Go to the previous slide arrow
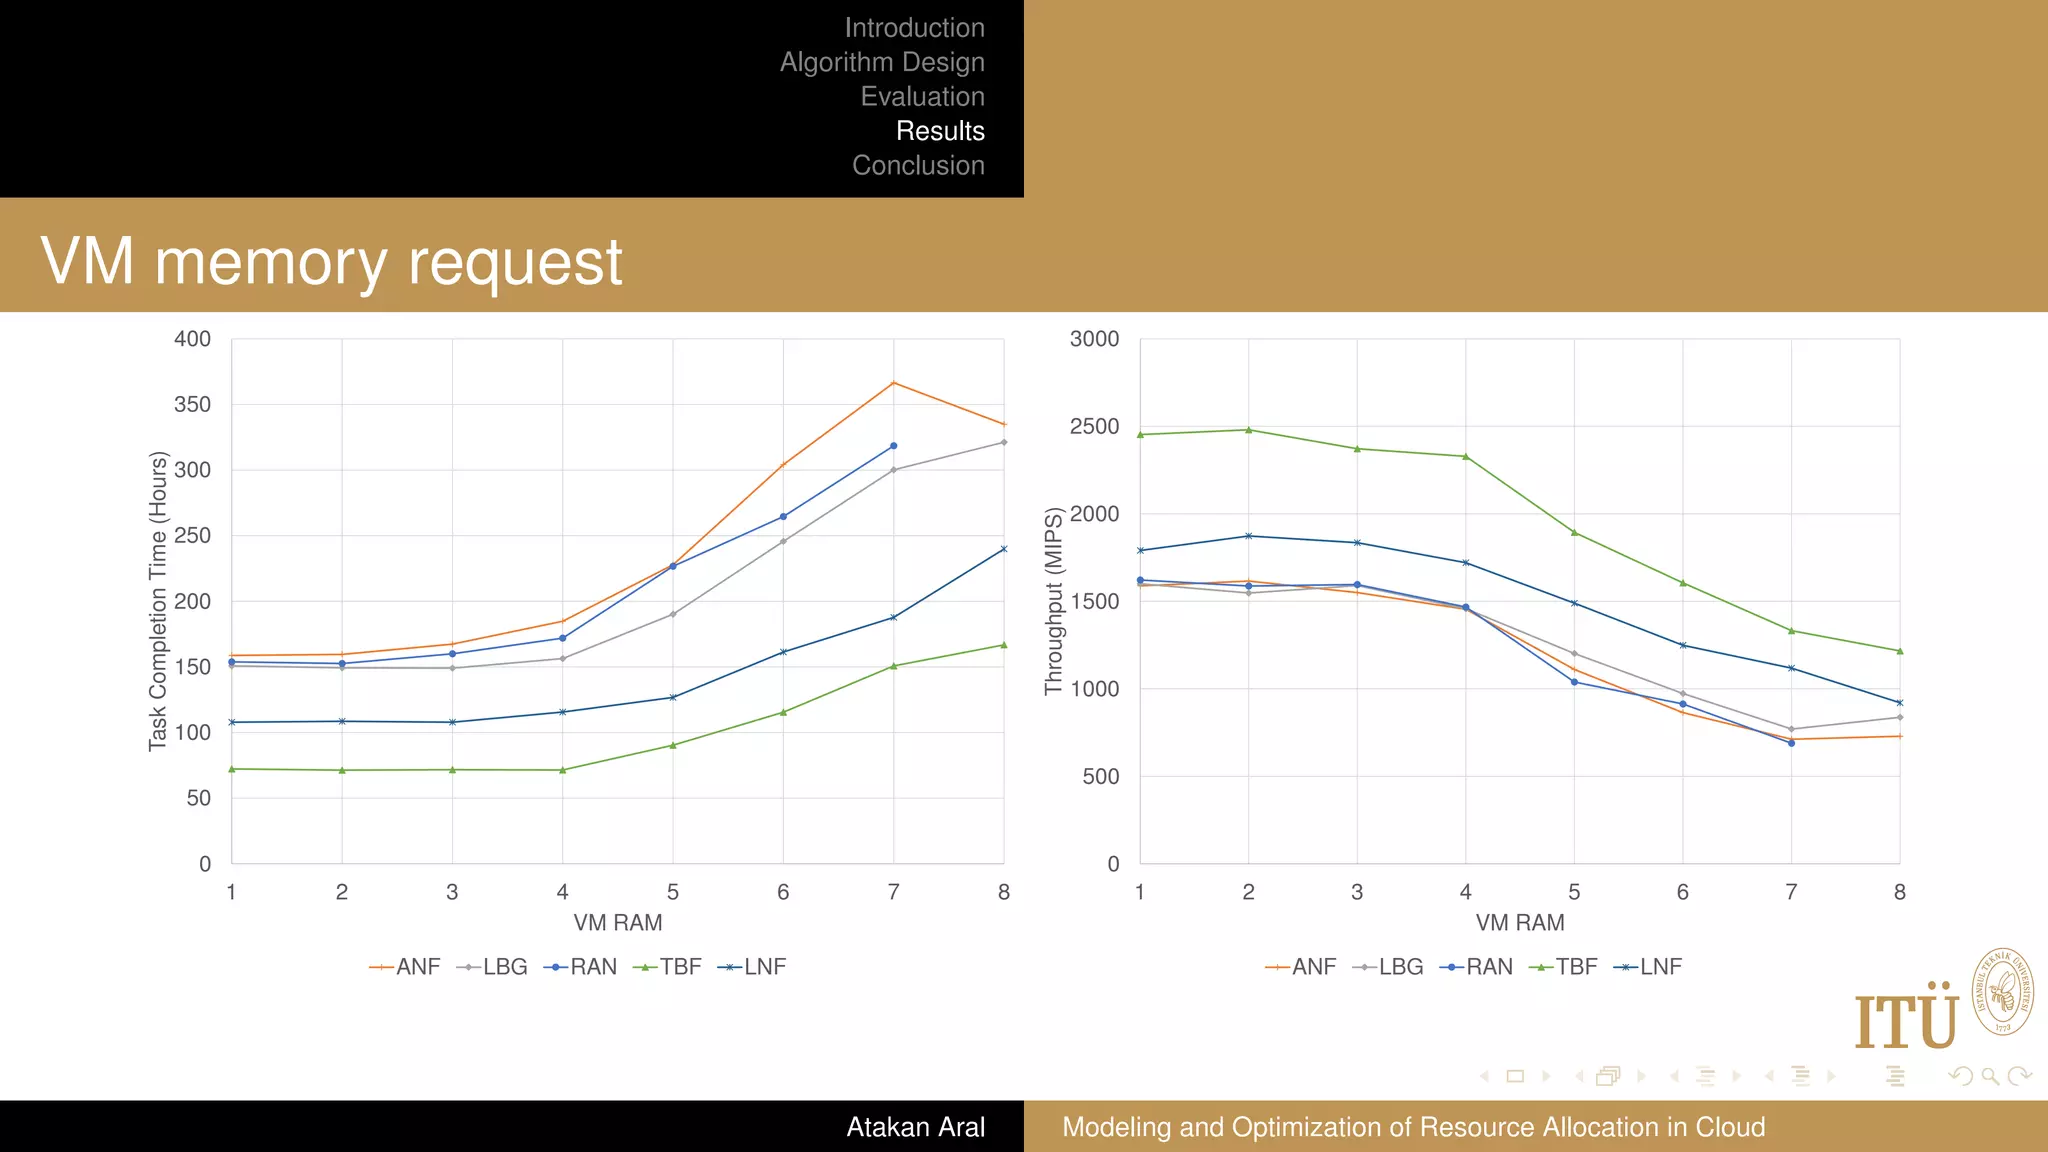This screenshot has width=2048, height=1152. pos(1485,1077)
